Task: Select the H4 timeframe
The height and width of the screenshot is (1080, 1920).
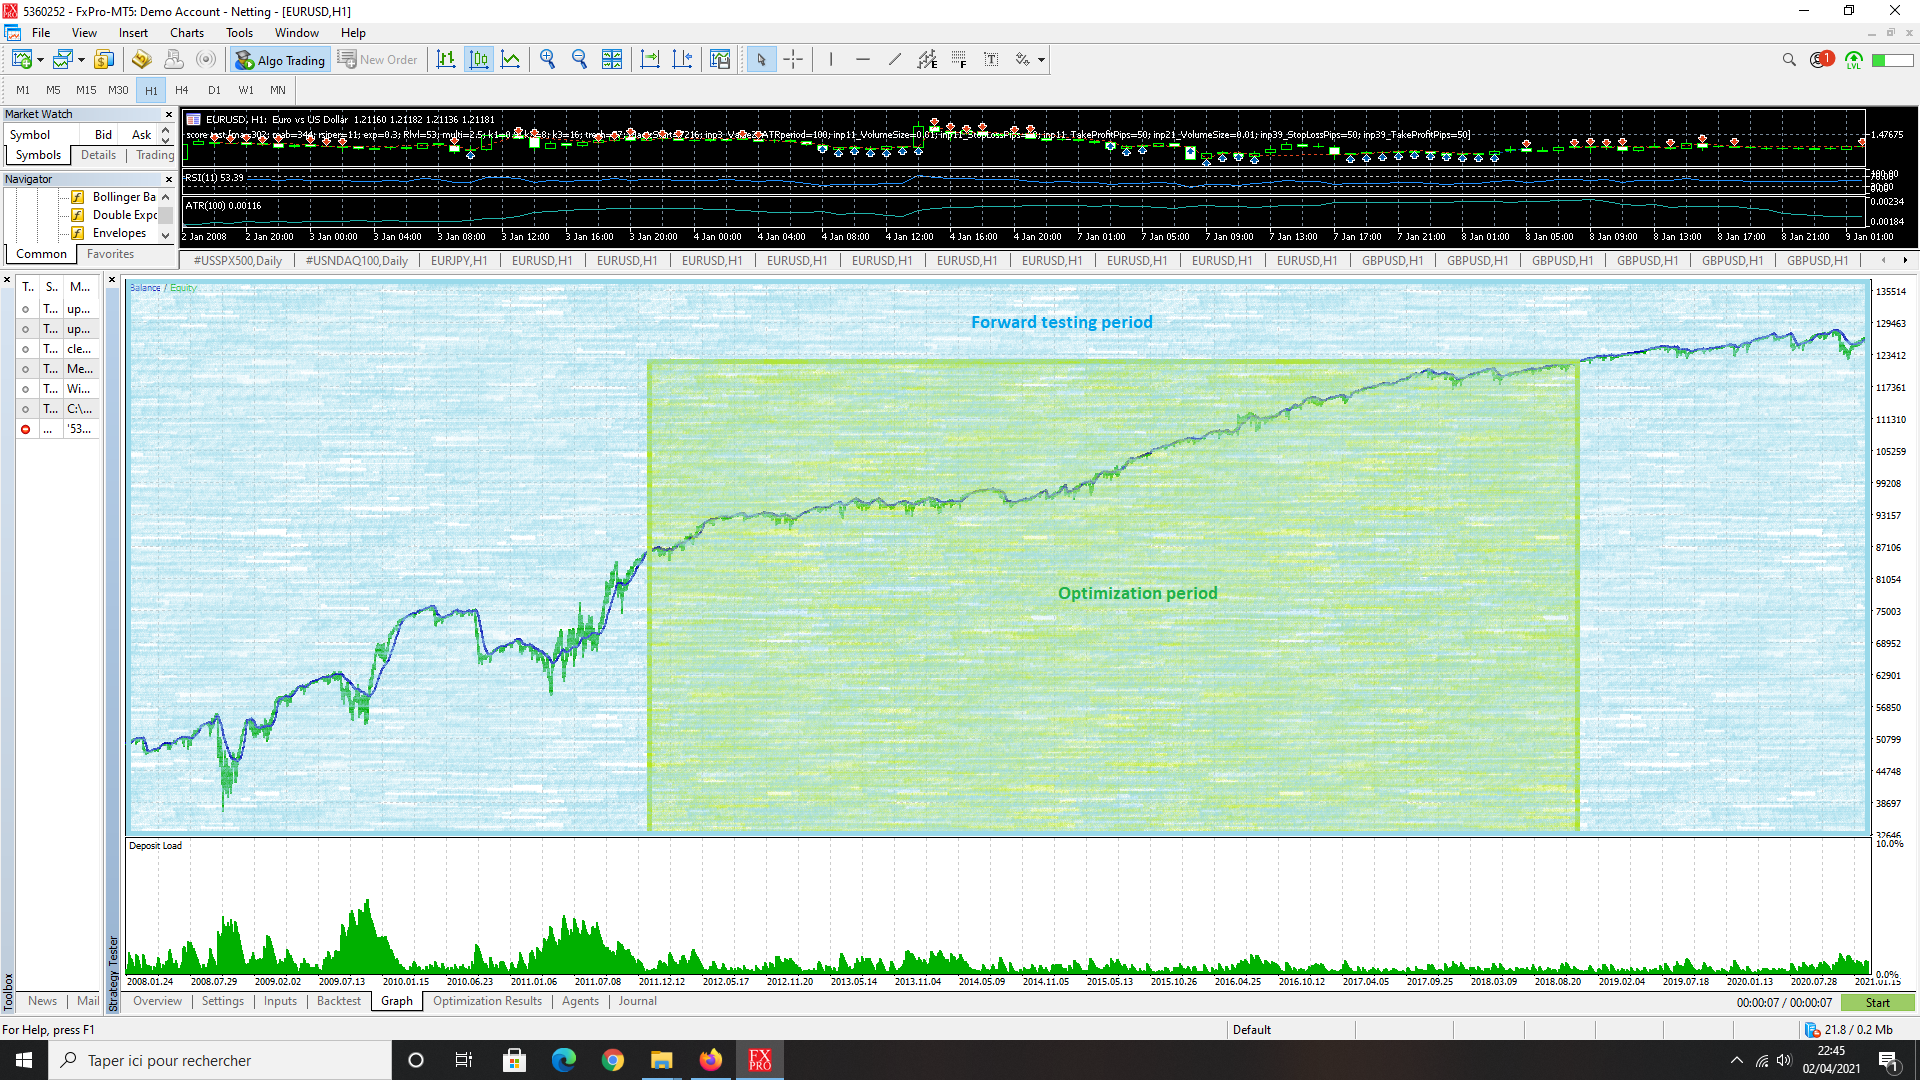Action: 182,90
